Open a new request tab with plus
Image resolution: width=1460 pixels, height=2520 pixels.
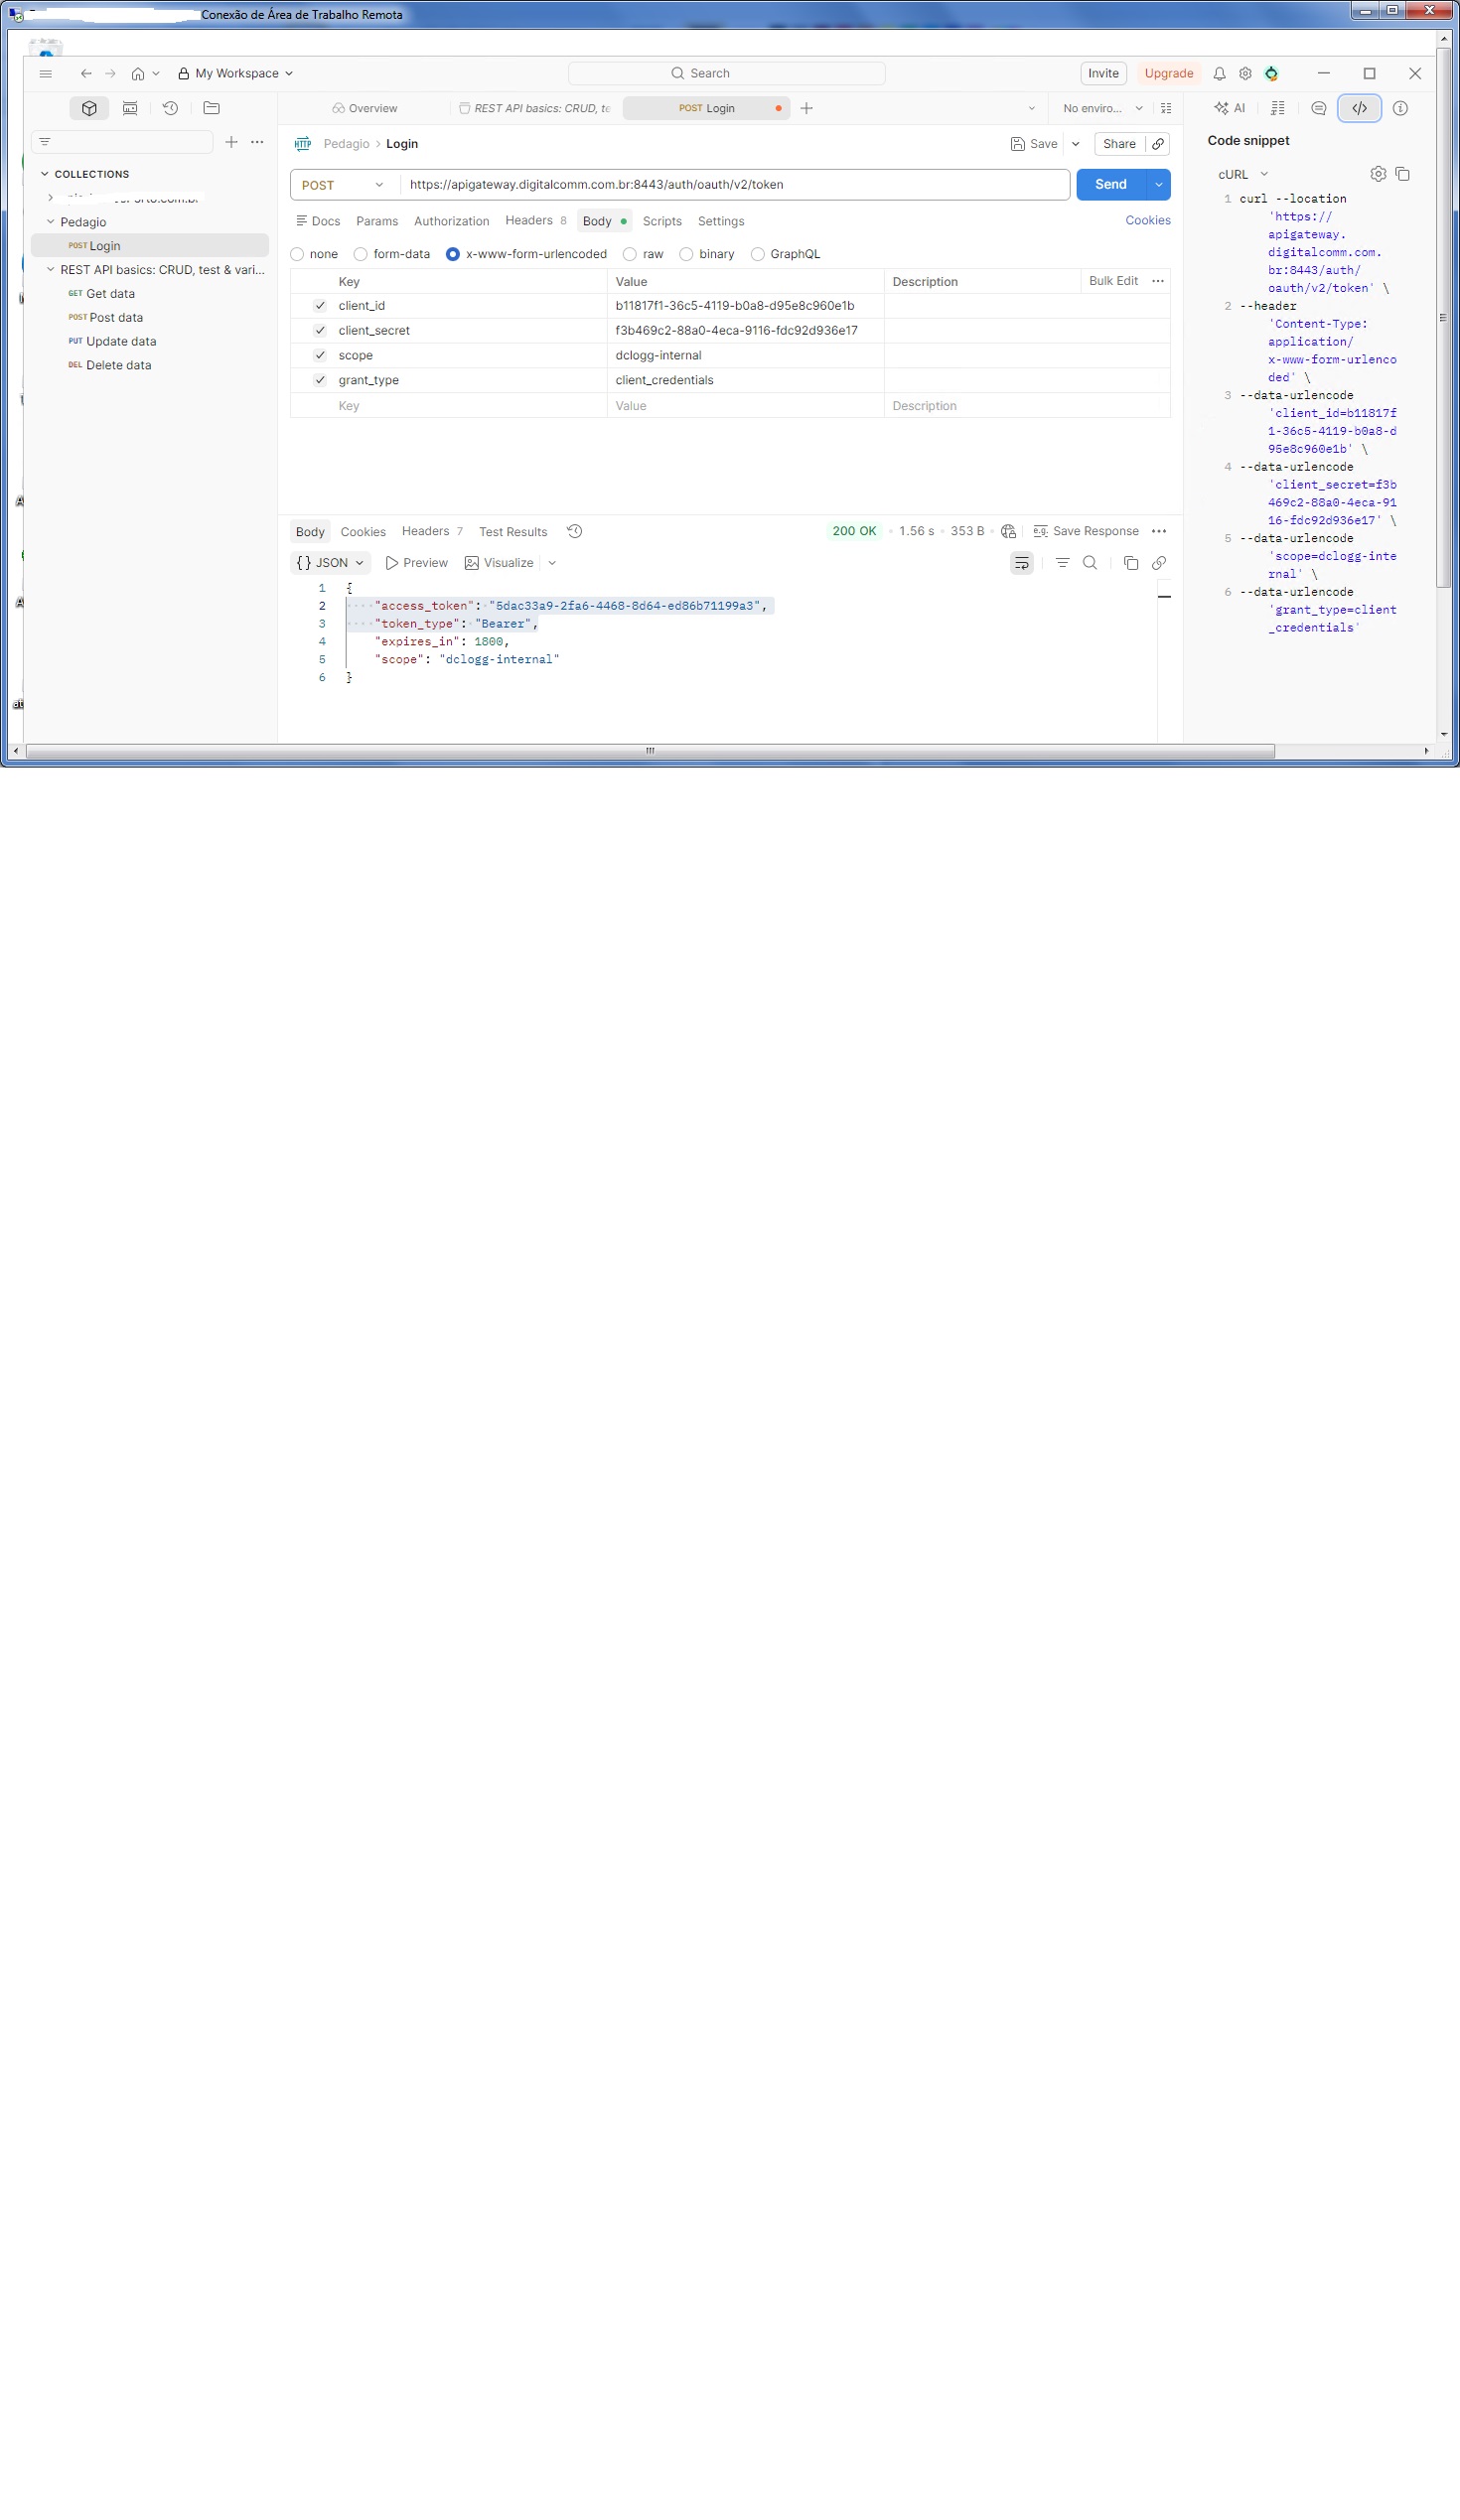tap(807, 108)
